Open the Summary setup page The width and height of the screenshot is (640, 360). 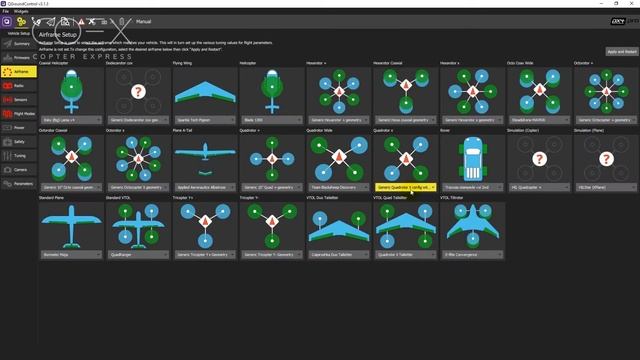click(19, 44)
